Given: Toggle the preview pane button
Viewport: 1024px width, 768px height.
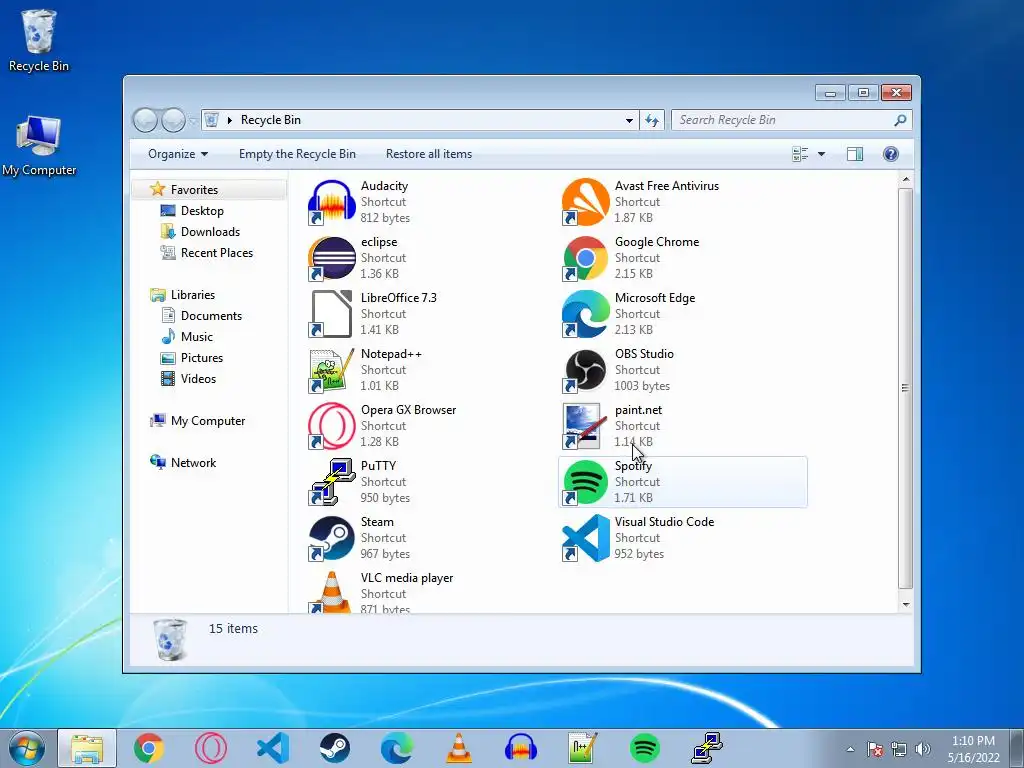Looking at the screenshot, I should point(855,154).
